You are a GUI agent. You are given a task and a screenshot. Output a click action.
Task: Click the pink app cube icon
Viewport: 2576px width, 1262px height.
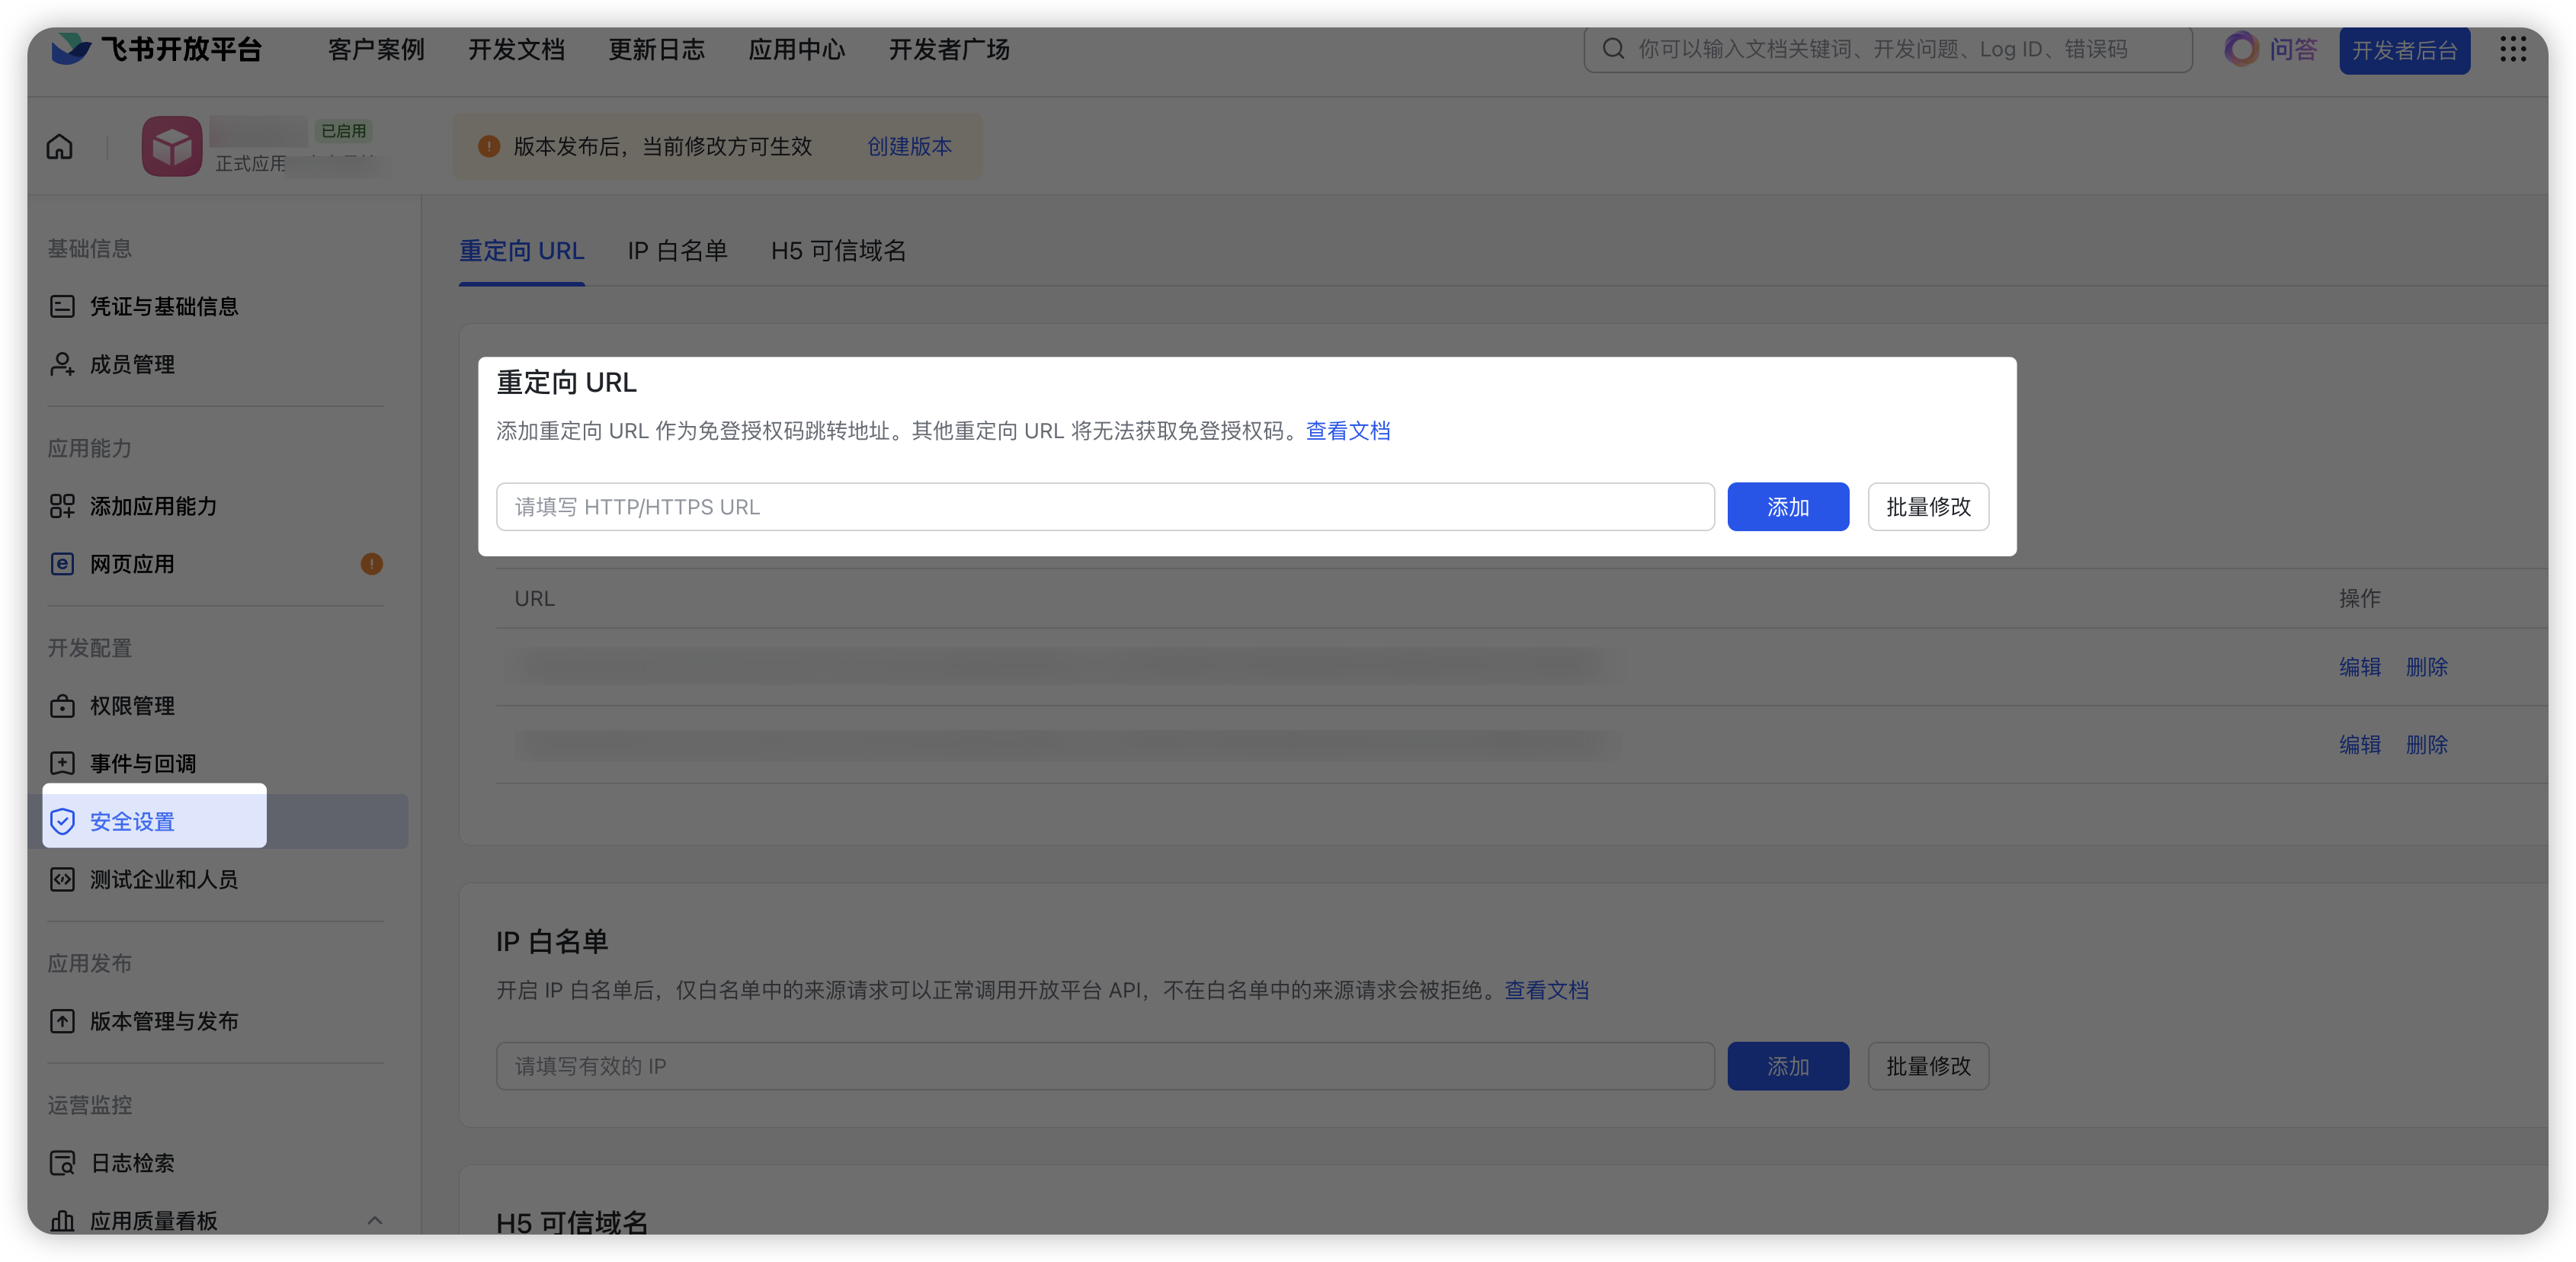coord(172,147)
